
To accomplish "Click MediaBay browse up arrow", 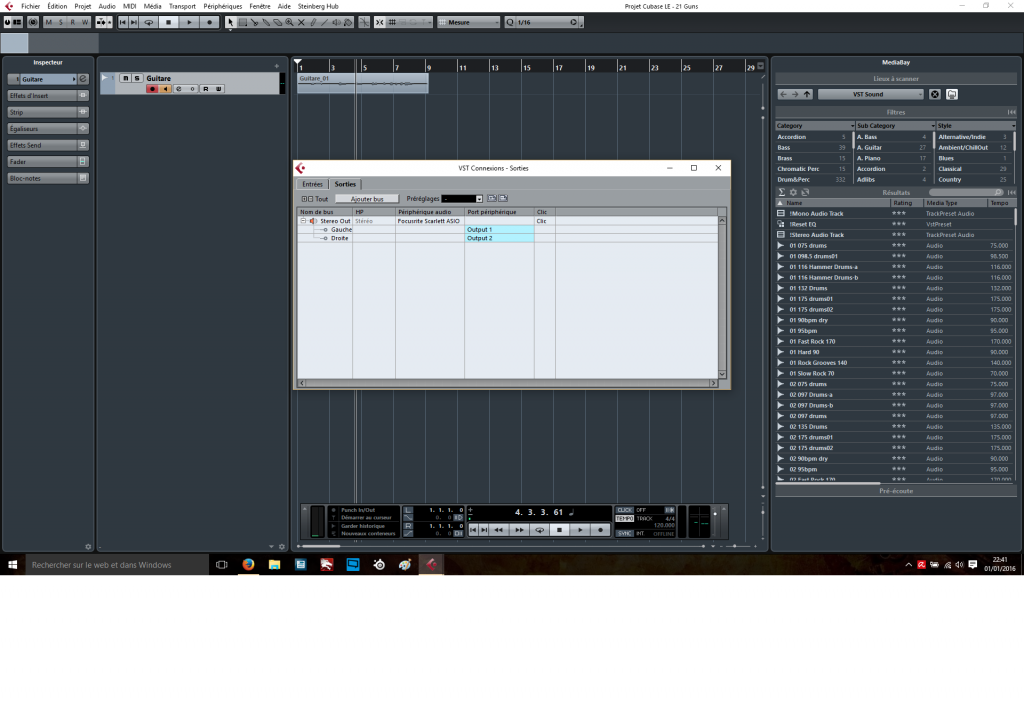I will (807, 94).
